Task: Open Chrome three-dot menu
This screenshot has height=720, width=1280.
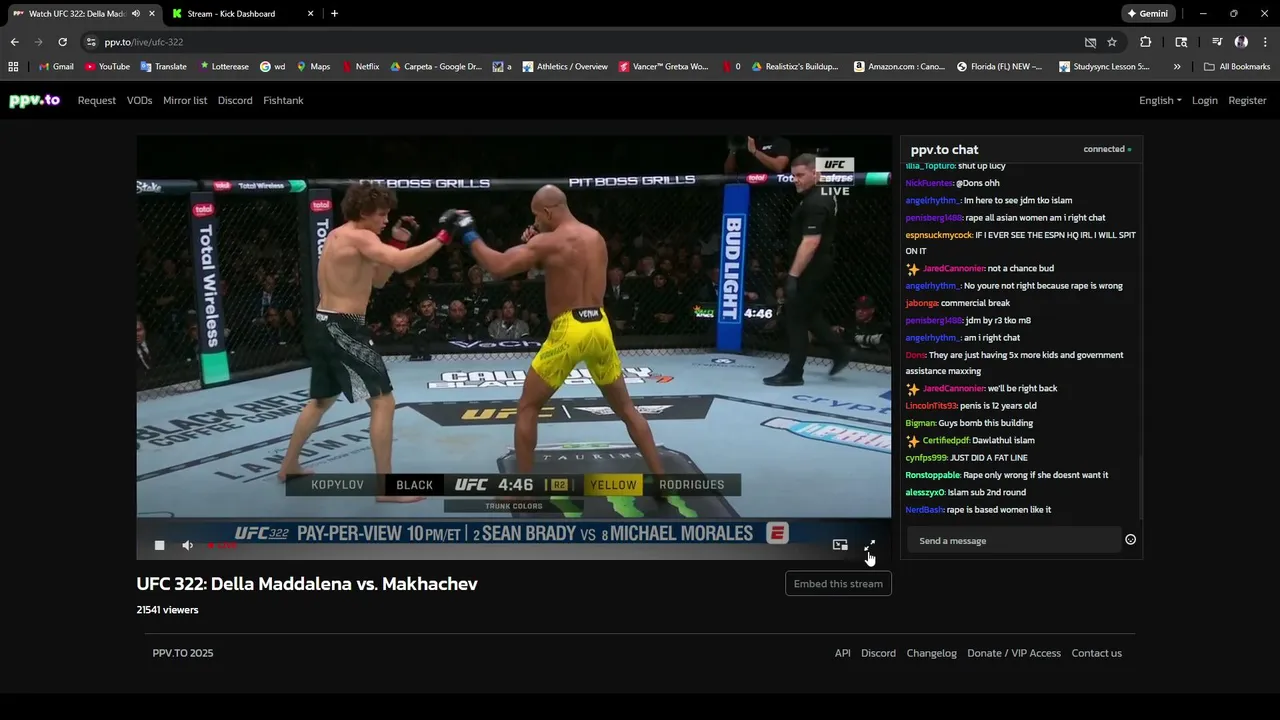Action: (1266, 42)
